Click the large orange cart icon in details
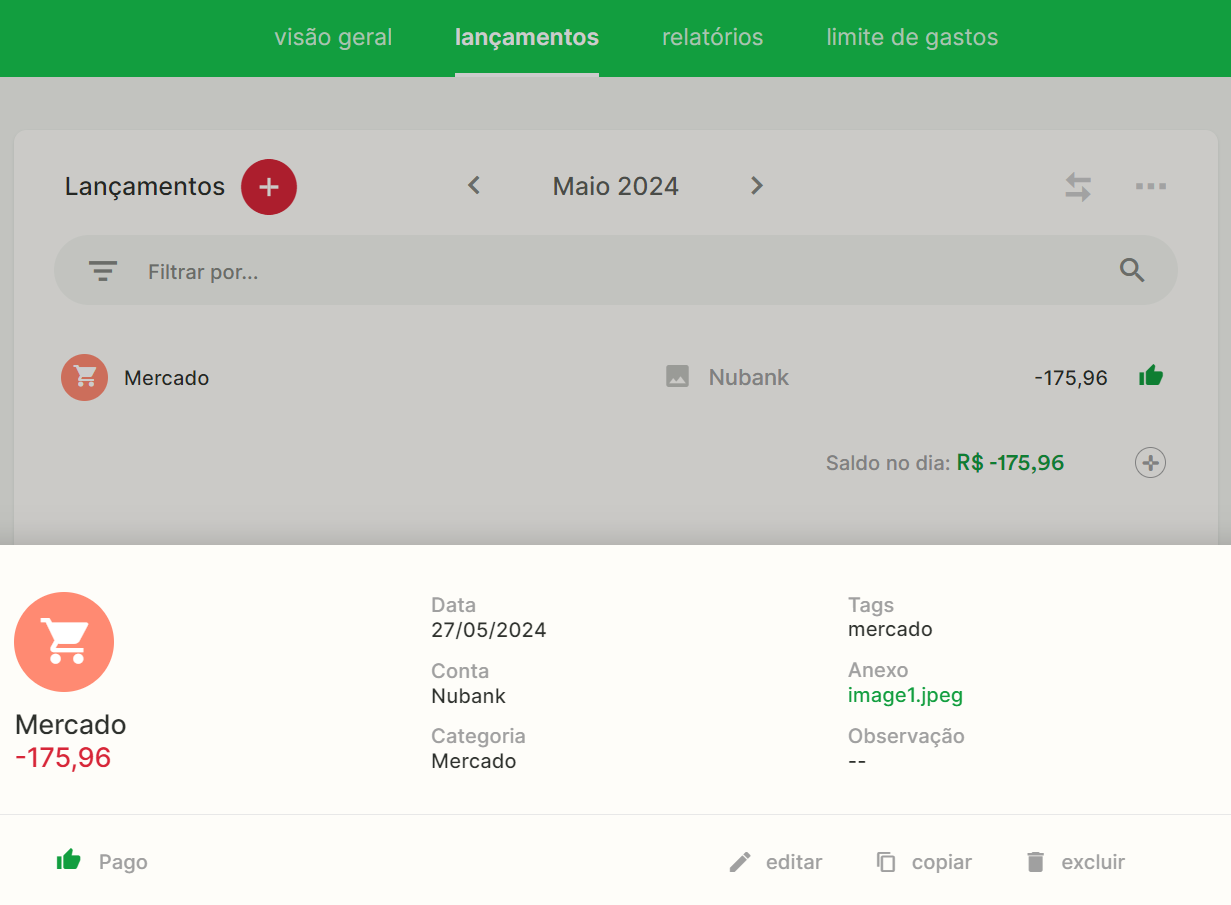 pyautogui.click(x=64, y=642)
